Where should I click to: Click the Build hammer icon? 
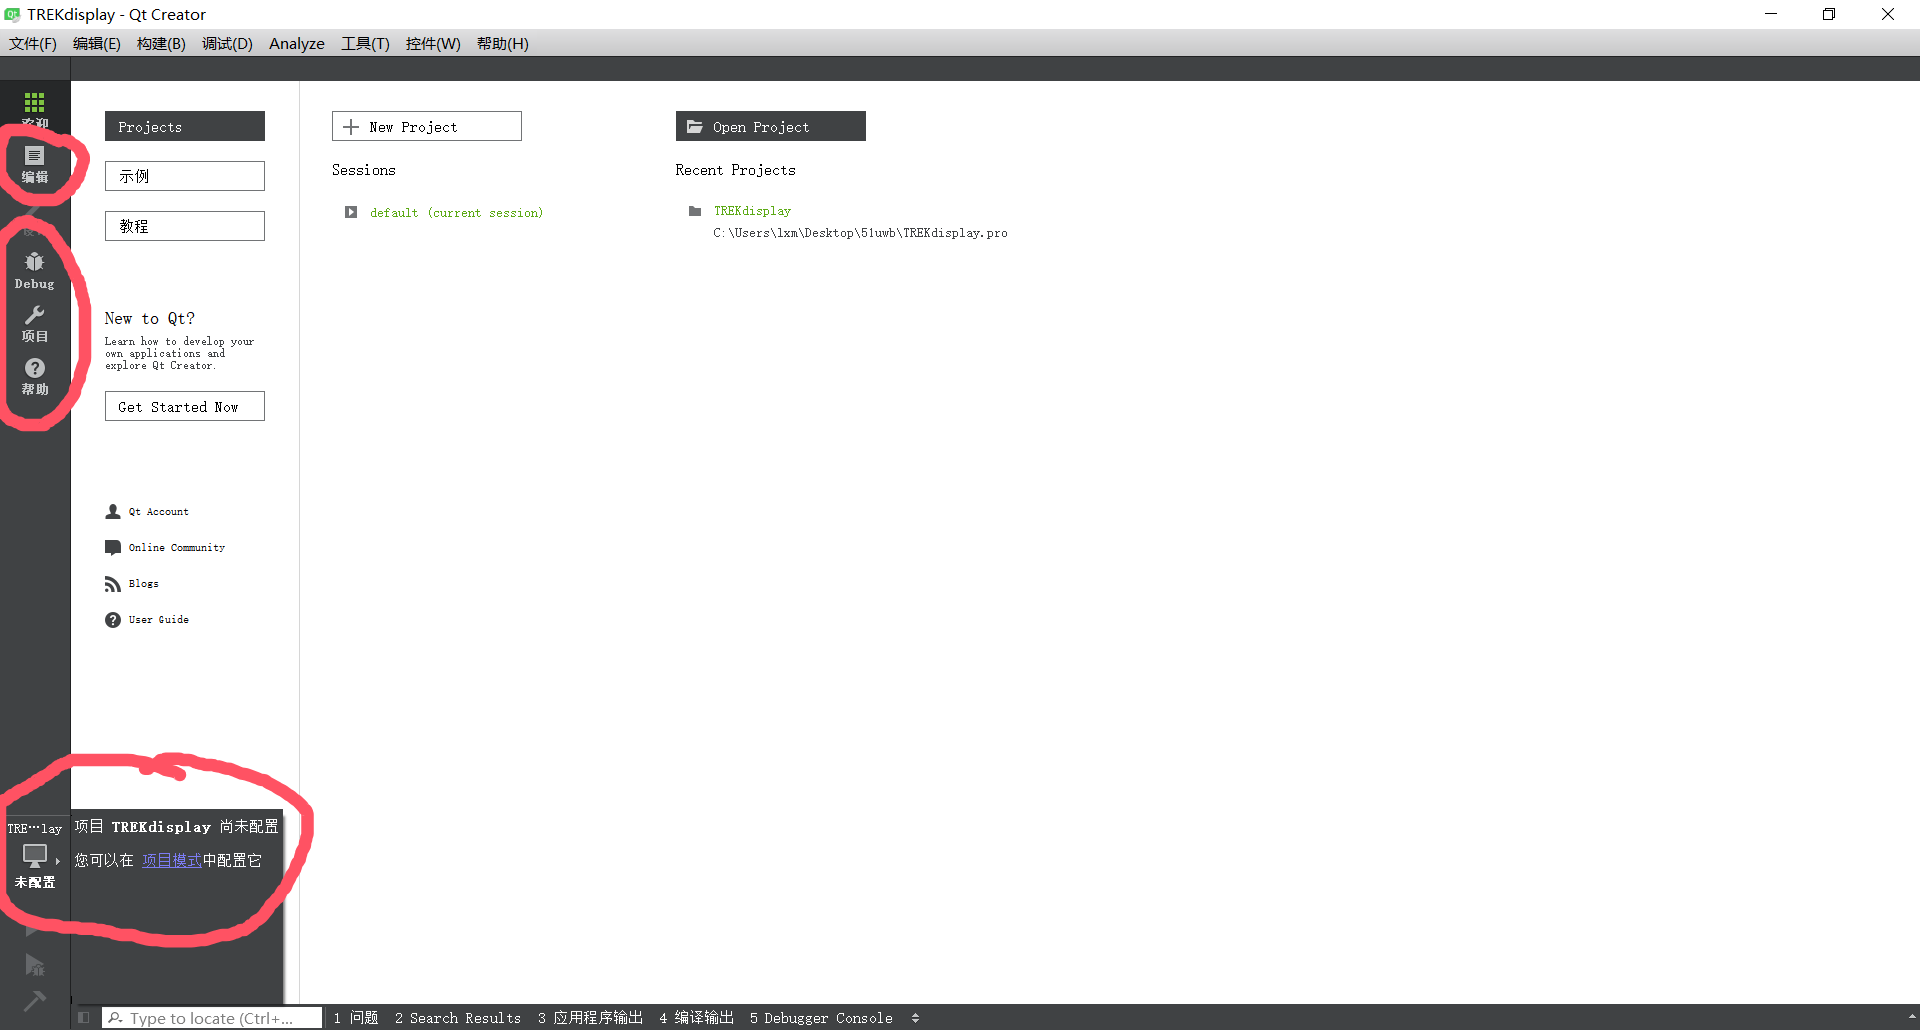34,1000
